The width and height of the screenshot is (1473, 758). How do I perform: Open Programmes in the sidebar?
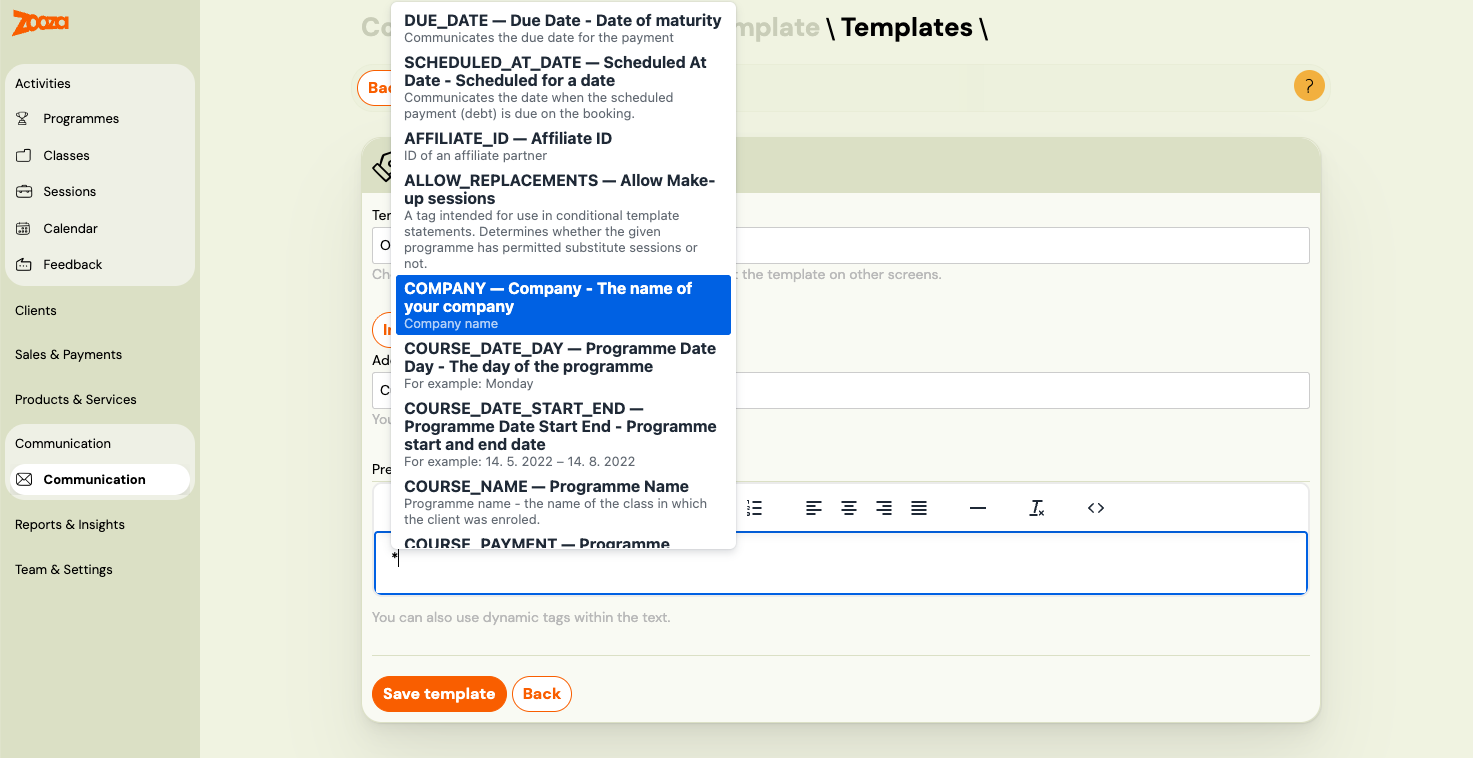coord(81,118)
